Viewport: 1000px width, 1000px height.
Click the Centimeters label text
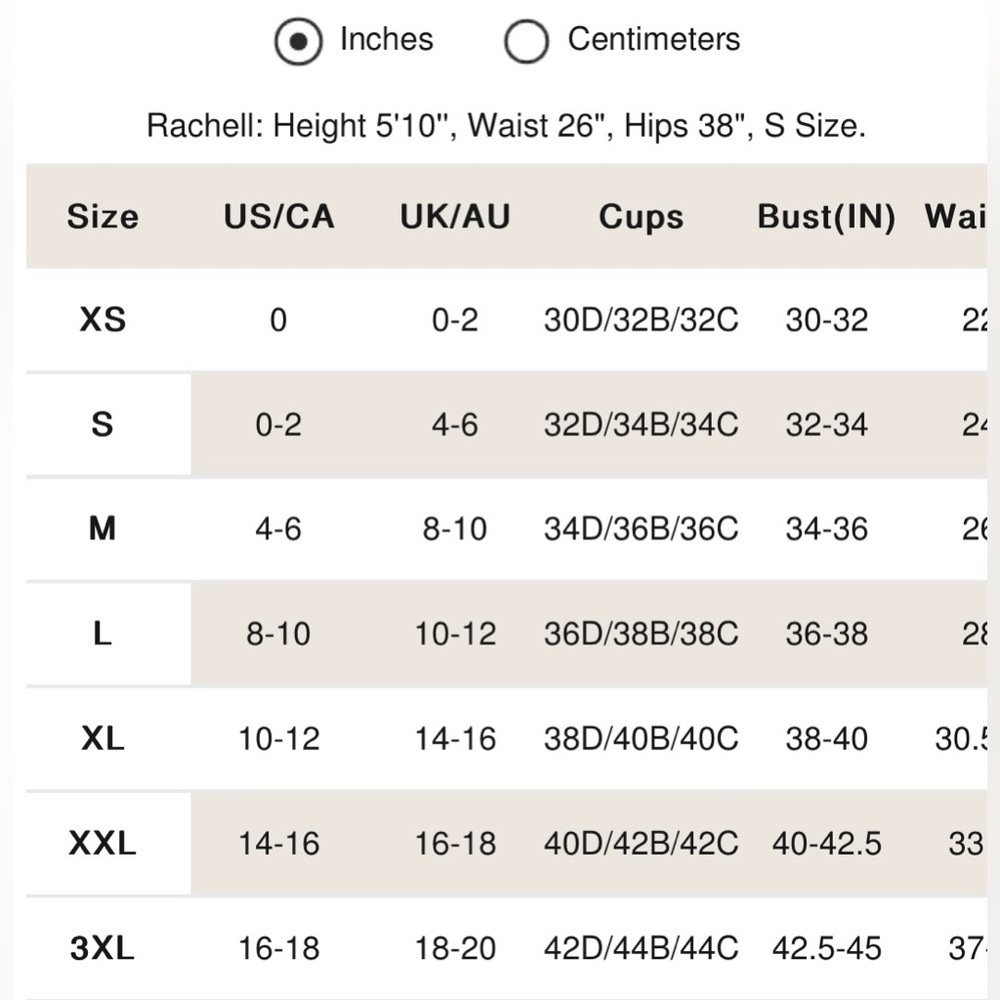pyautogui.click(x=654, y=40)
